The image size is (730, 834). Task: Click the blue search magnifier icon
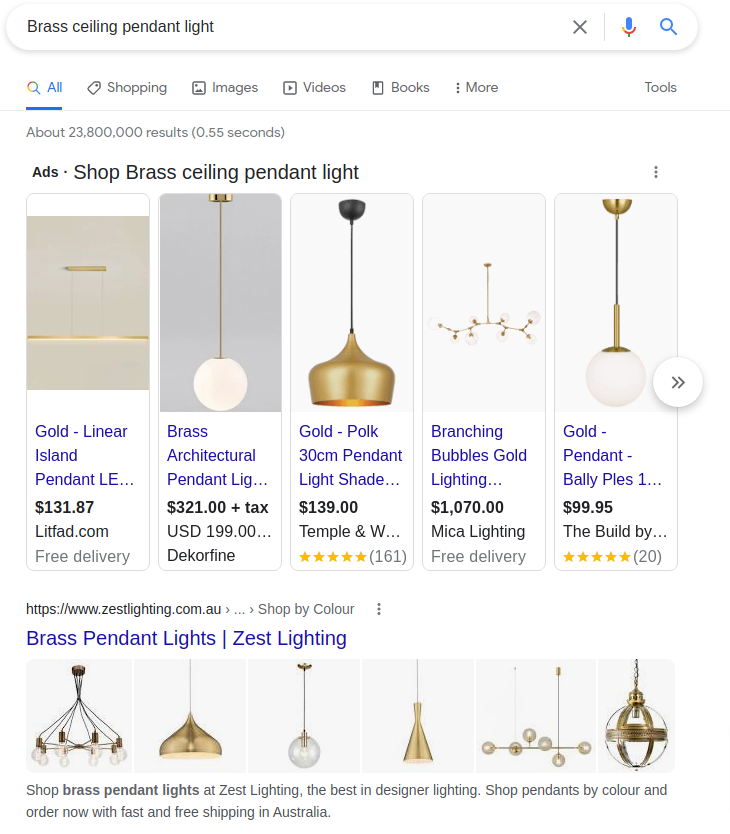[668, 28]
